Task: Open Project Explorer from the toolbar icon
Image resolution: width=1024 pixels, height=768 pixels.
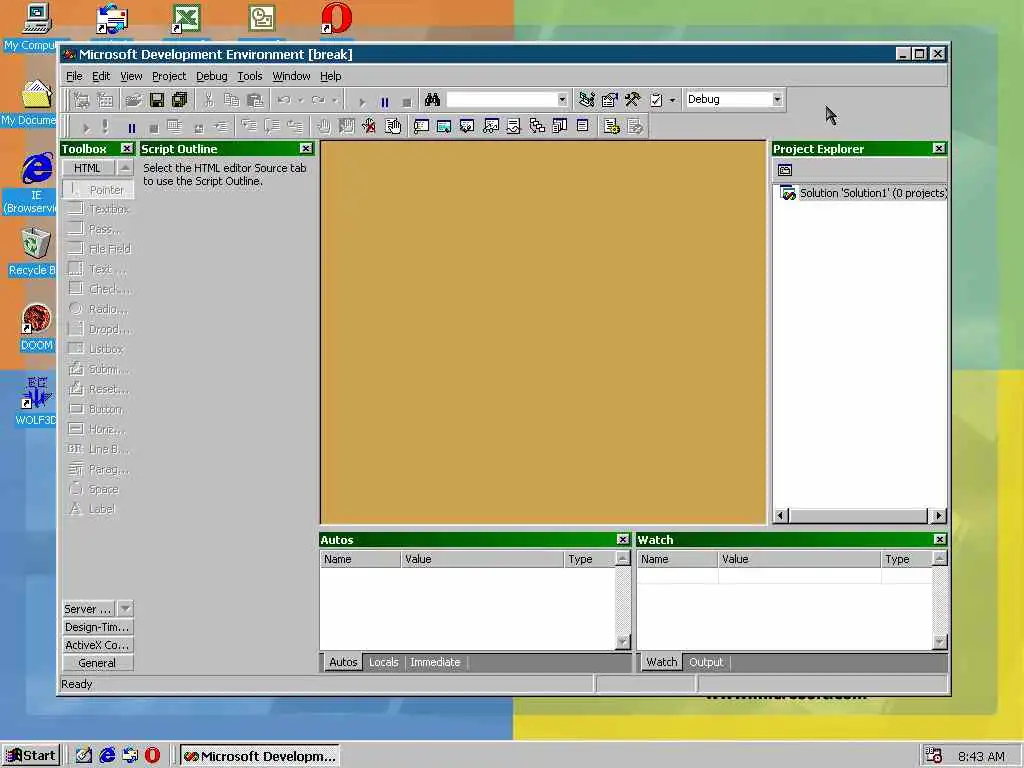Action: pos(586,100)
